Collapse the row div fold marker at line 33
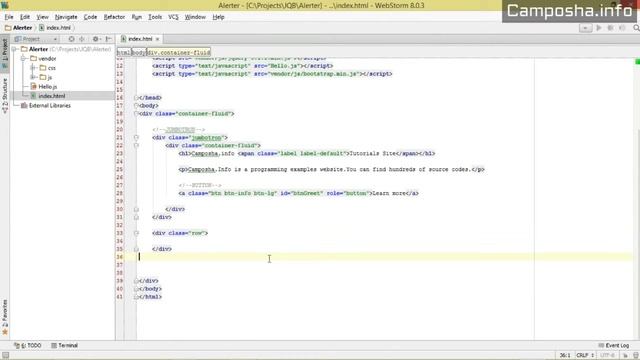Image resolution: width=640 pixels, height=360 pixels. pos(136,233)
